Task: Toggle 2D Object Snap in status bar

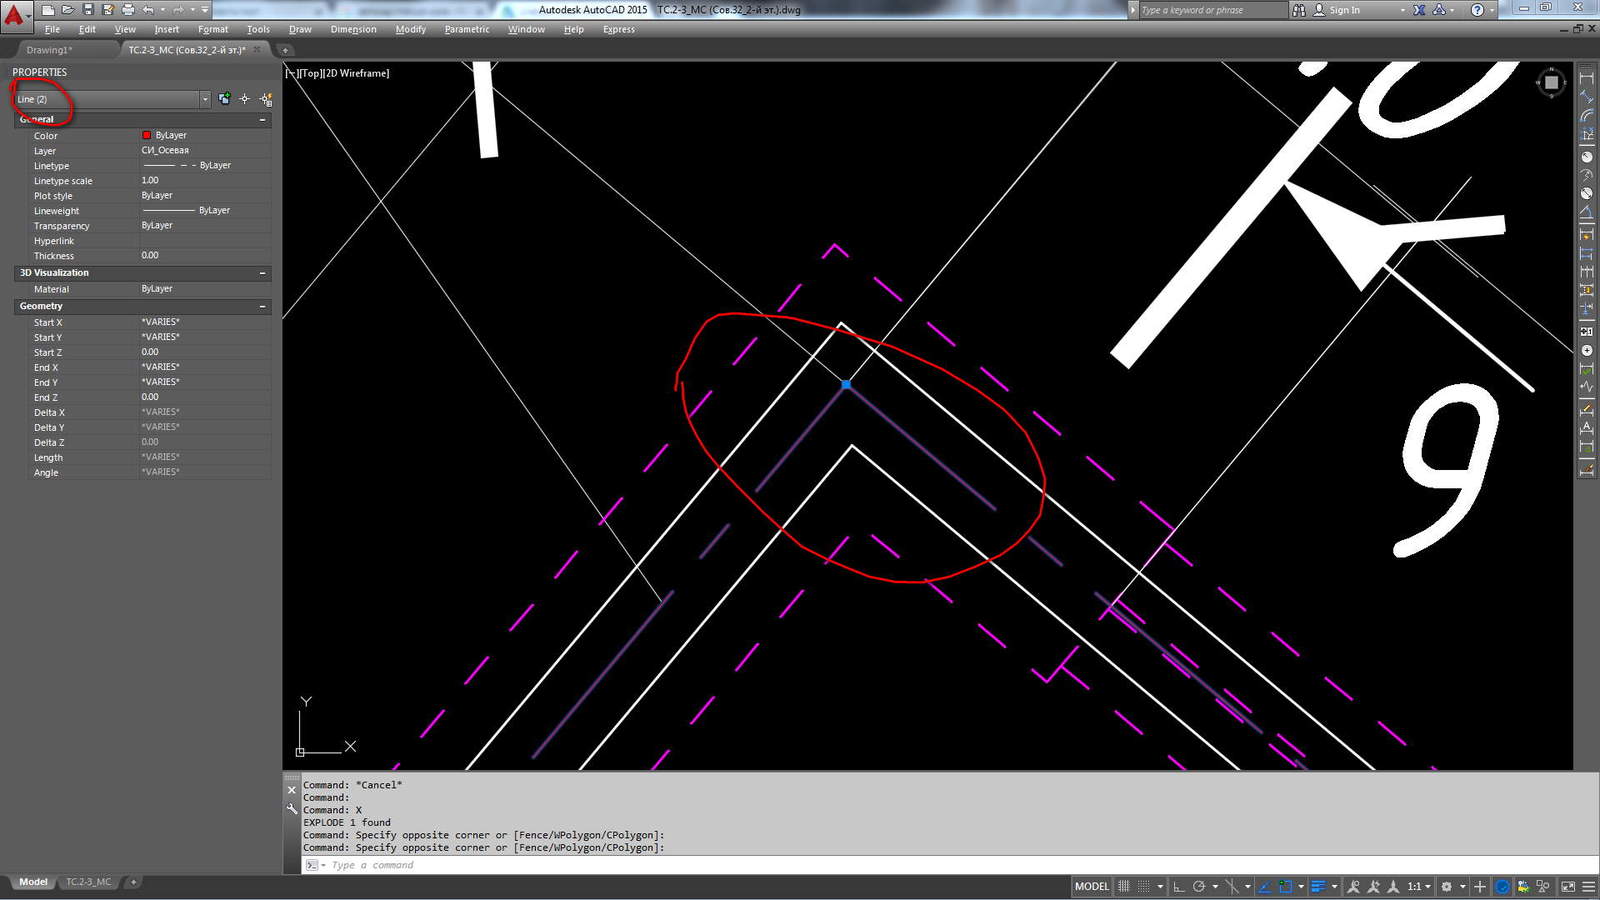Action: [x=1285, y=887]
